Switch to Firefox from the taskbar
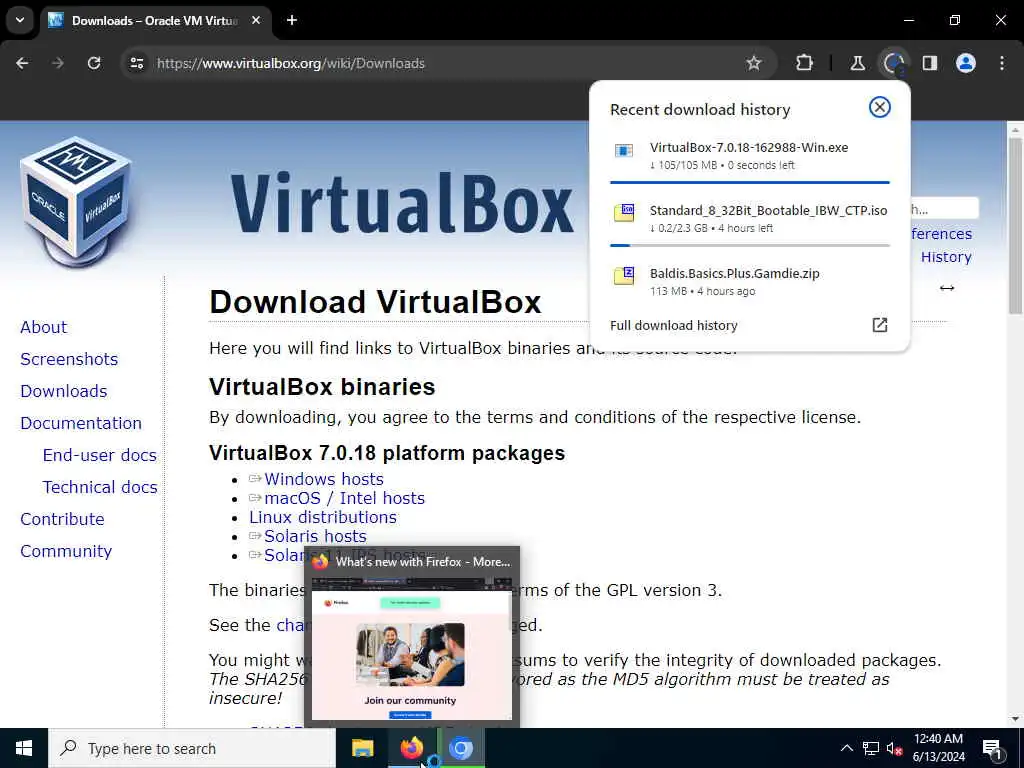This screenshot has width=1024, height=768. pyautogui.click(x=411, y=748)
